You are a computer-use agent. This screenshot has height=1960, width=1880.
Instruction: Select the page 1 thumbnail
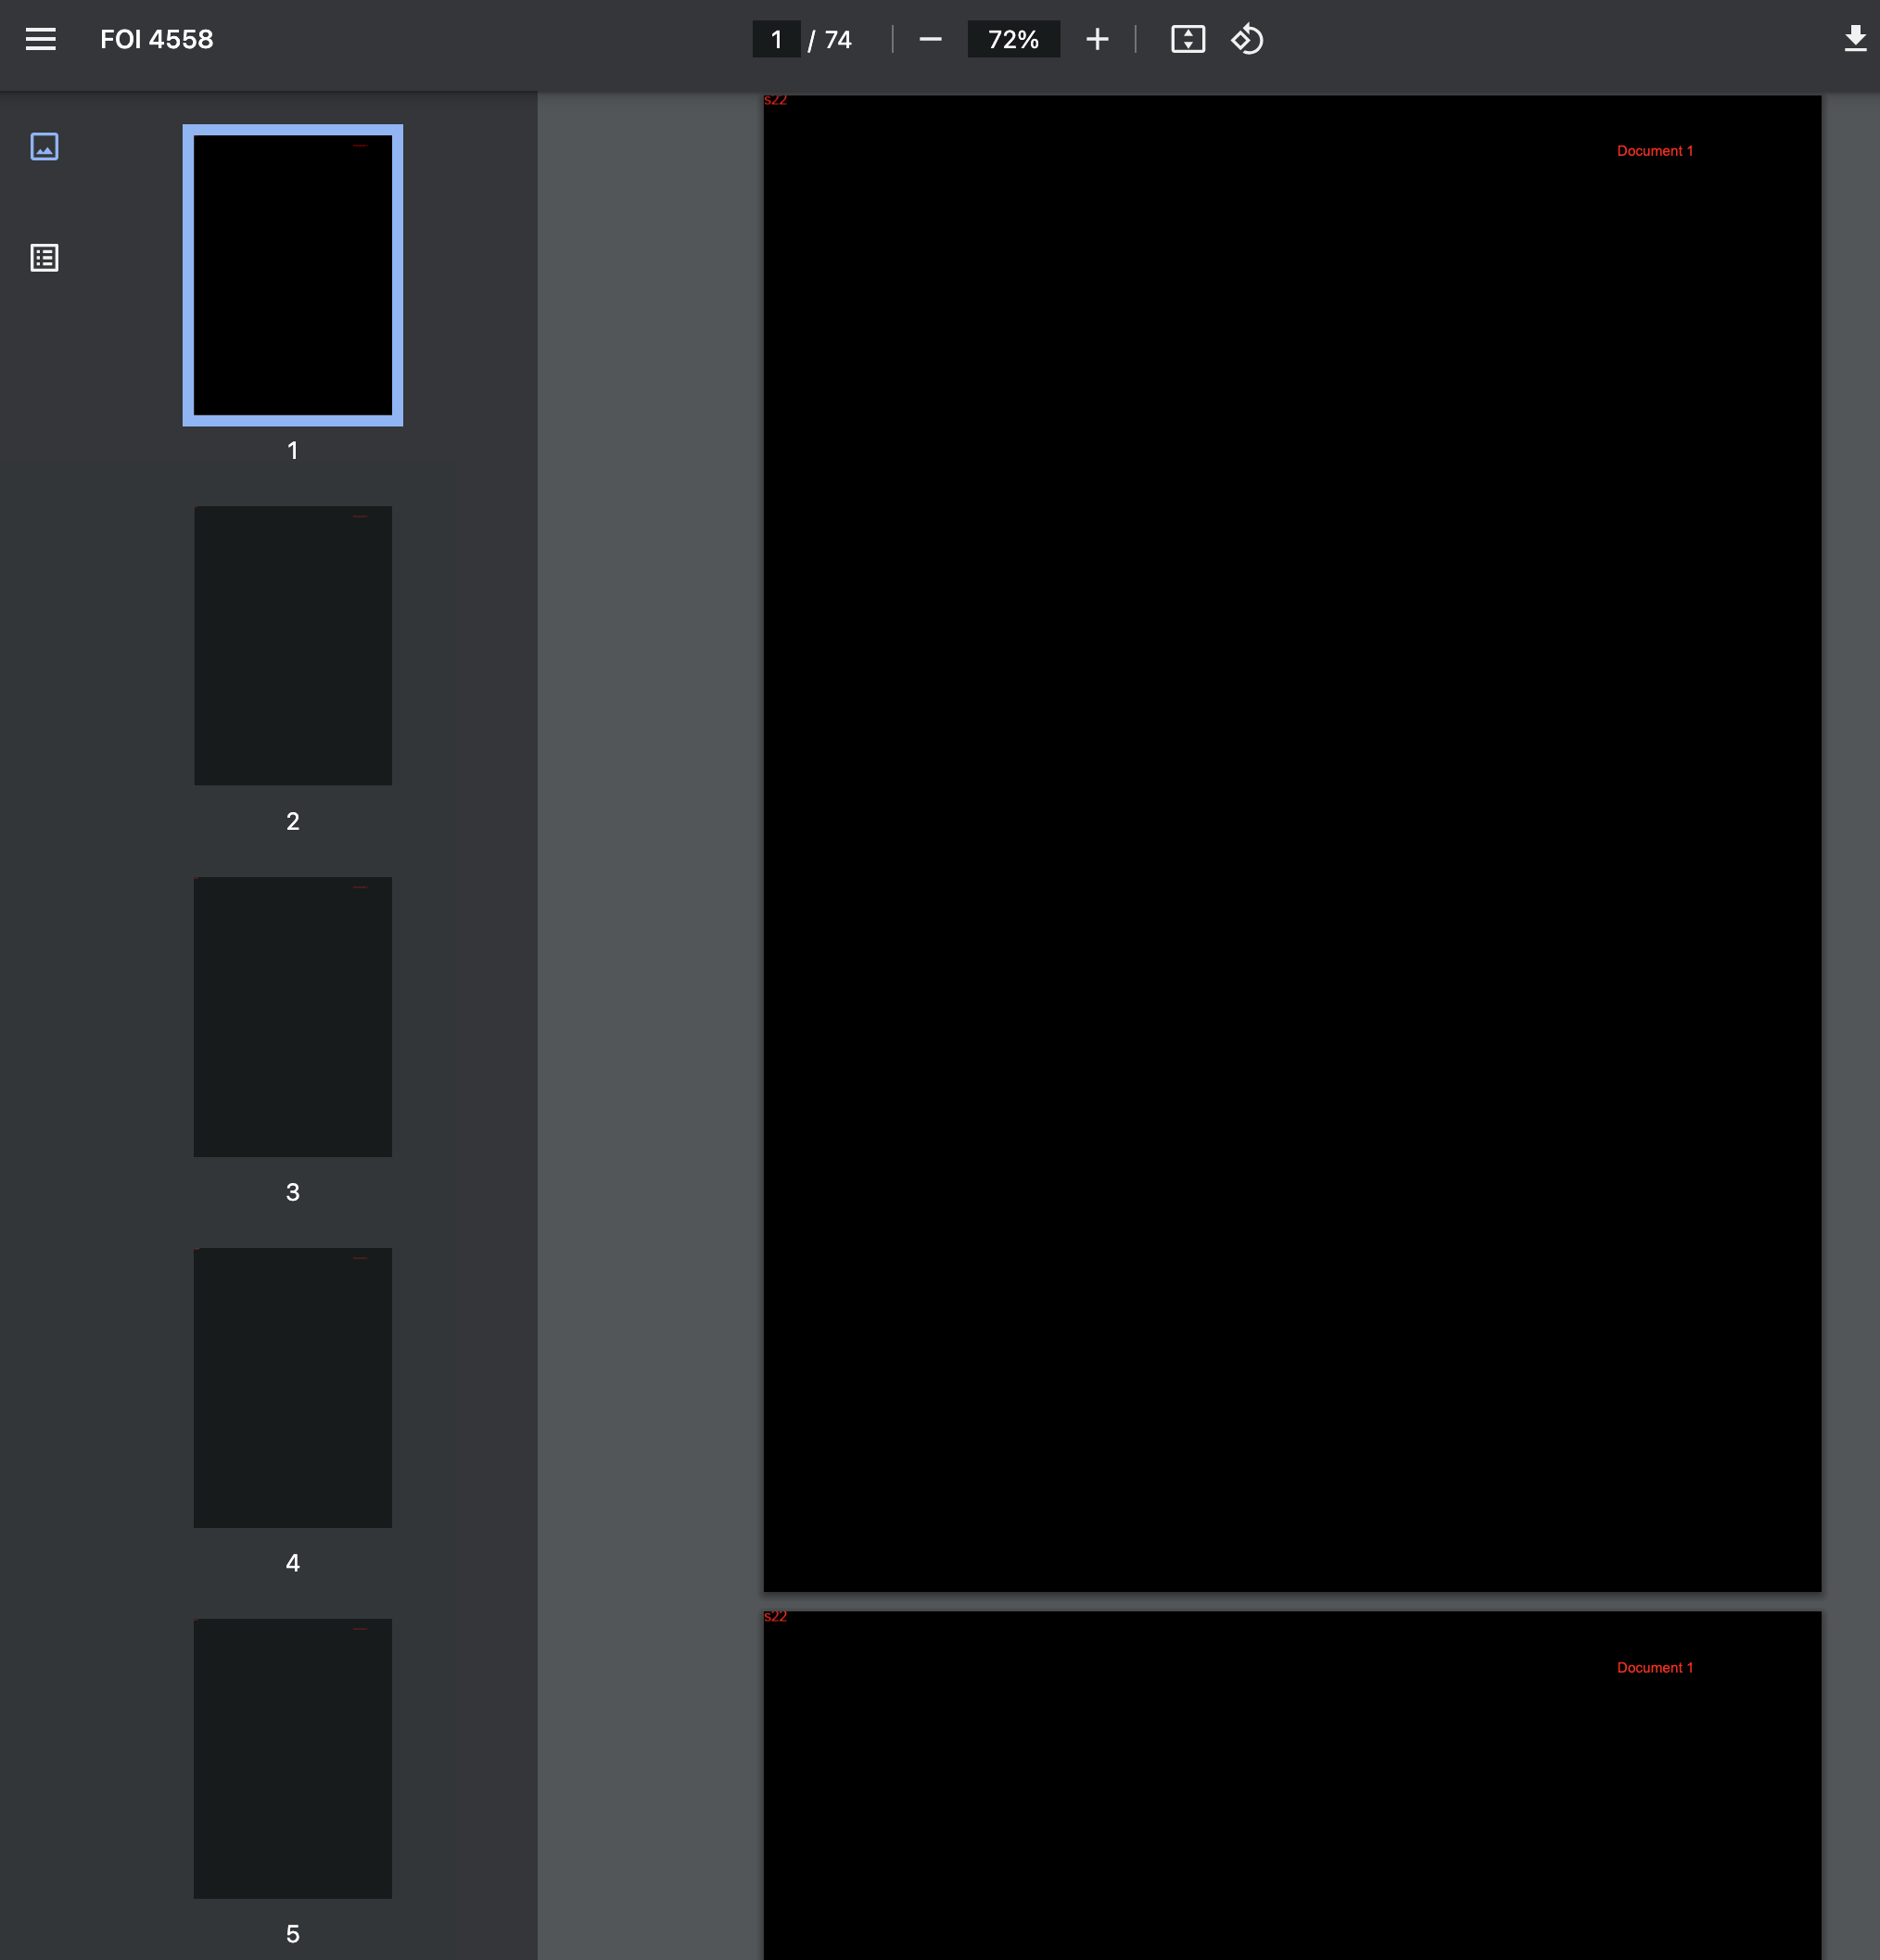click(x=292, y=275)
